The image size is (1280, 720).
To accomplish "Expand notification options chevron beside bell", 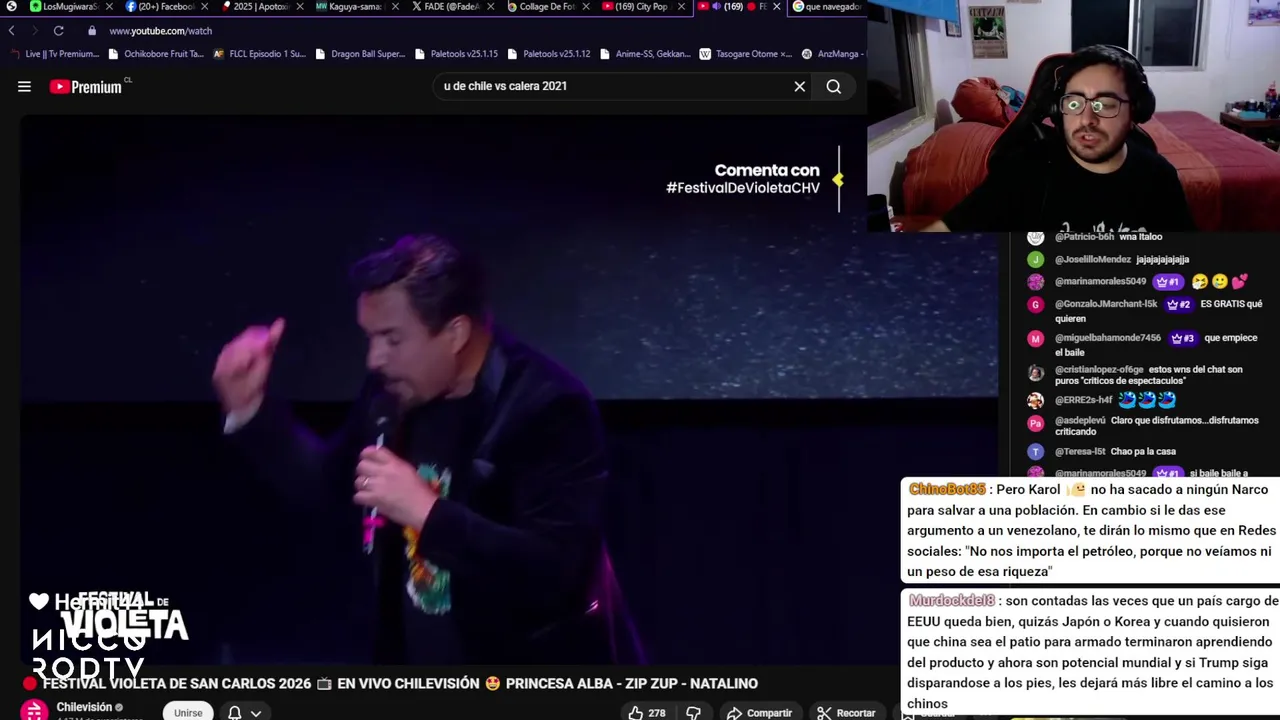I will point(256,713).
